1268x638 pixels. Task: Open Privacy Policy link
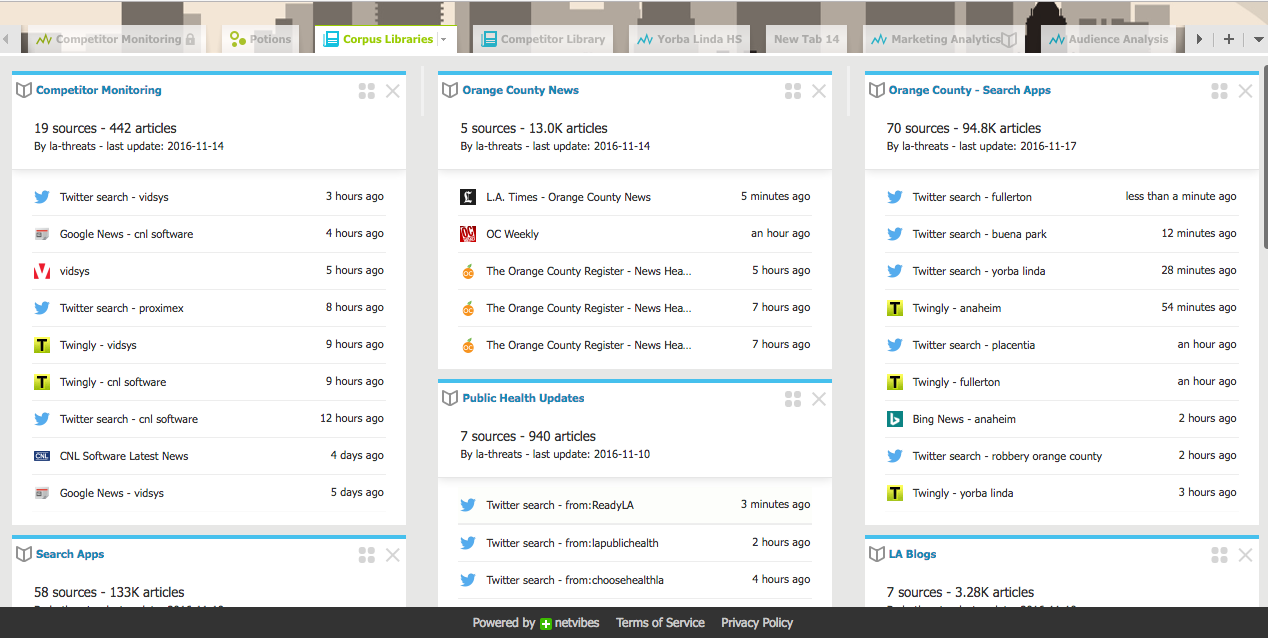pos(757,622)
